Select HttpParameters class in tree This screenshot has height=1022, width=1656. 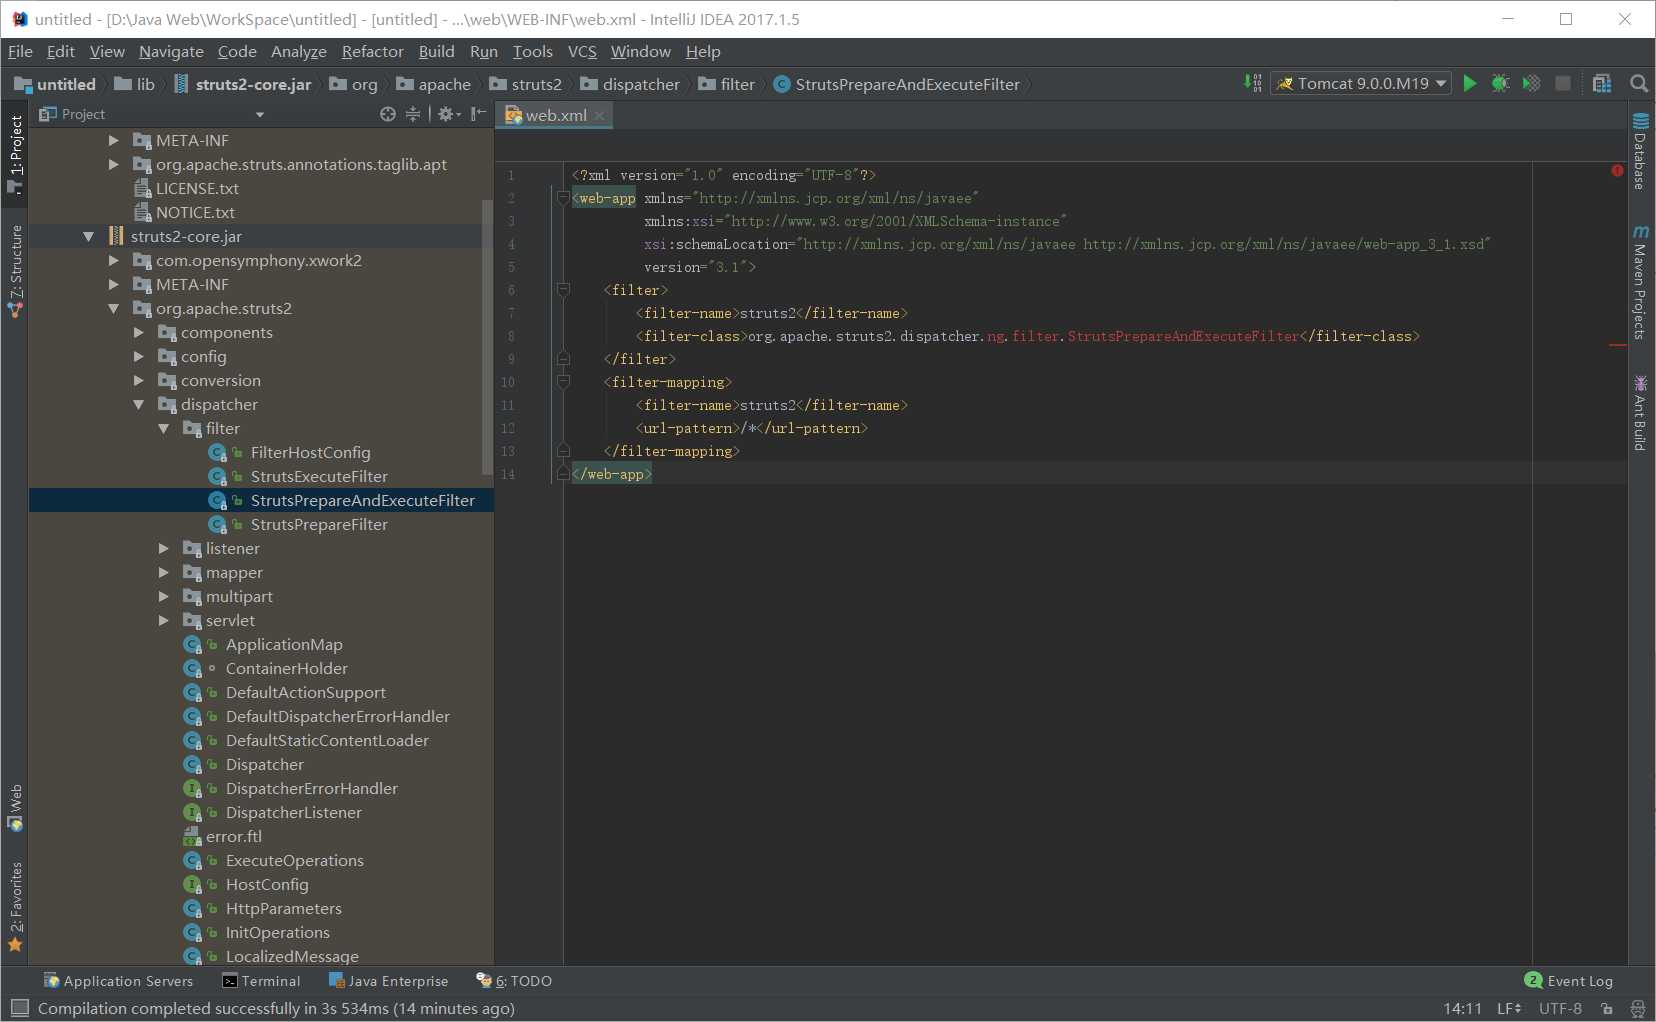[x=283, y=909]
